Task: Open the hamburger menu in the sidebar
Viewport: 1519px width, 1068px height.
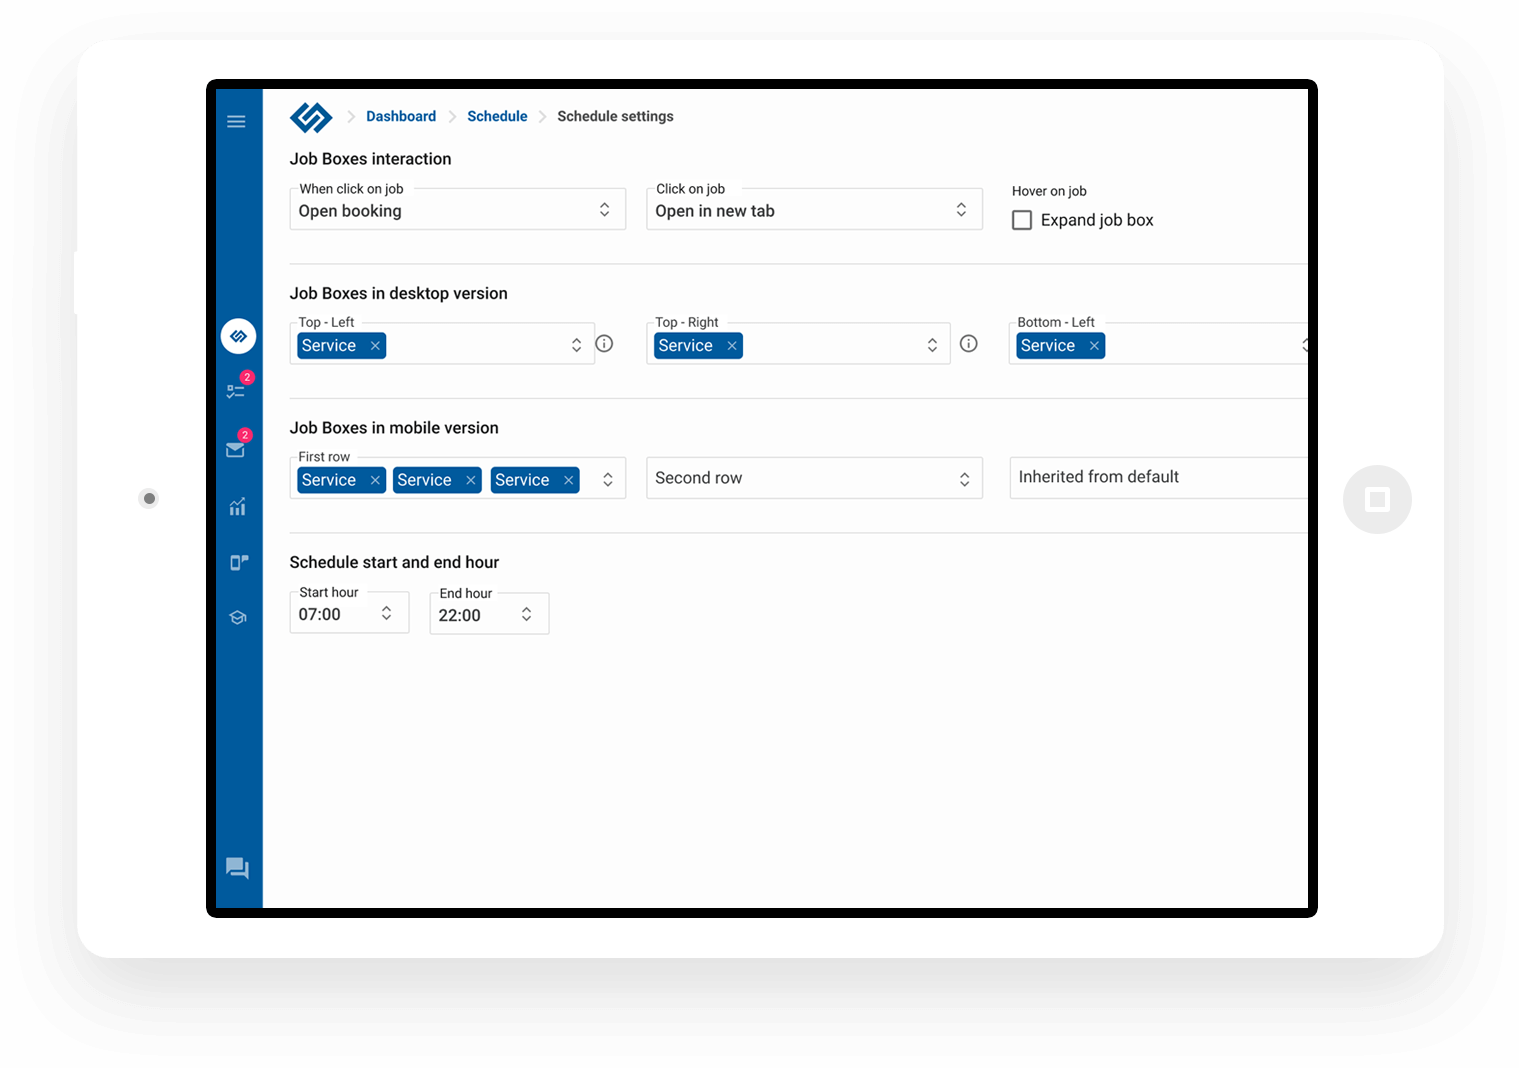Action: (x=236, y=122)
